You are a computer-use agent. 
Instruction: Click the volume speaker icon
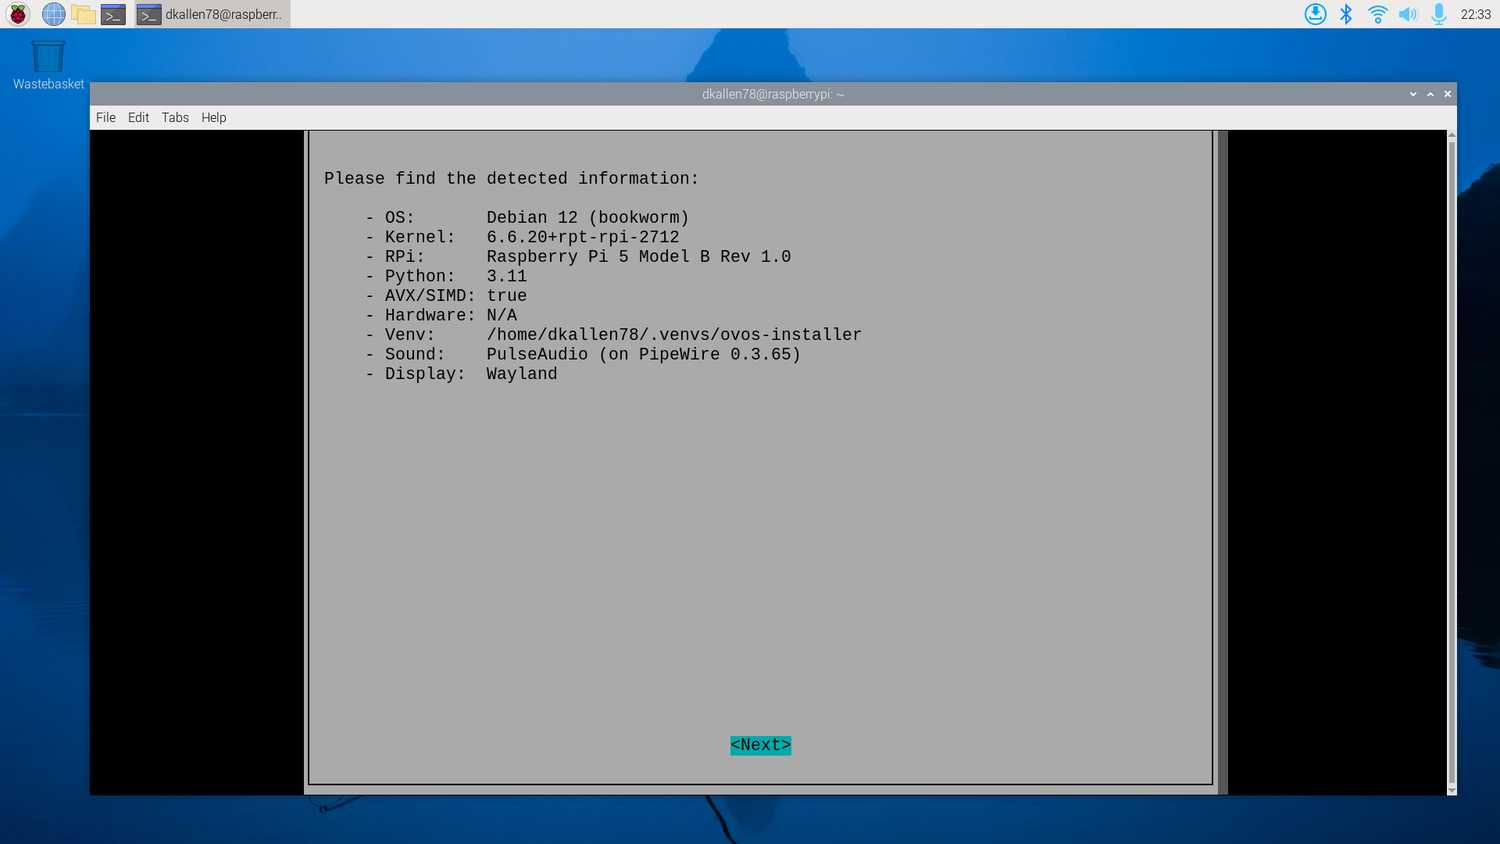coord(1408,14)
